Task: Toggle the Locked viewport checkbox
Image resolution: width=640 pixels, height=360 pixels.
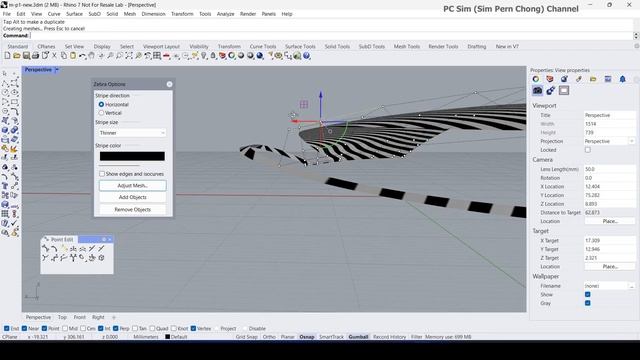Action: coord(588,150)
